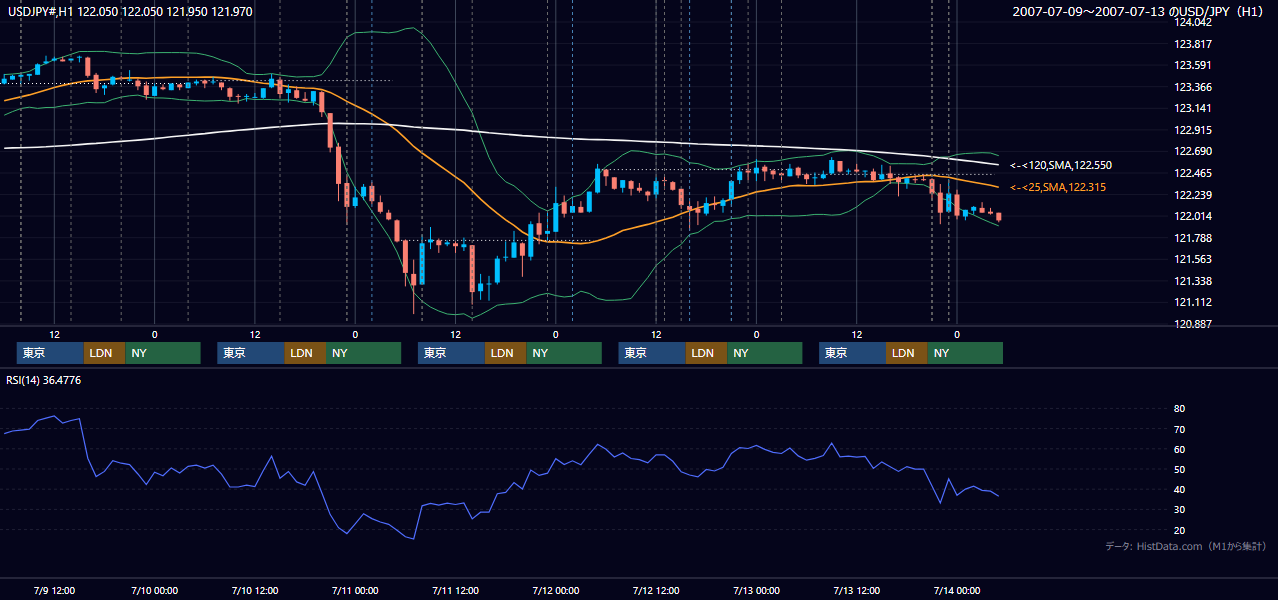This screenshot has width=1278, height=600.
Task: Click price axis value 122.014
Action: tap(1192, 216)
